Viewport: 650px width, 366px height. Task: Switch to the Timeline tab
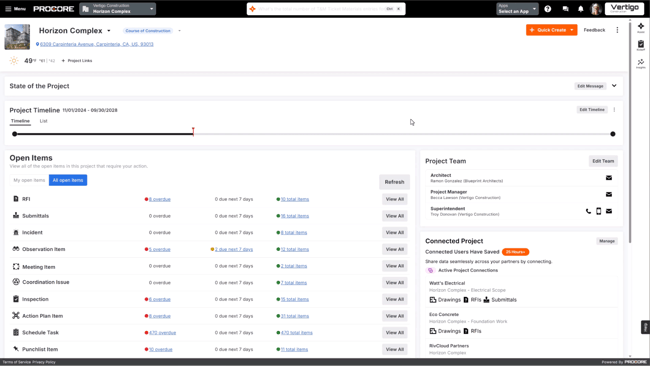[x=20, y=121]
